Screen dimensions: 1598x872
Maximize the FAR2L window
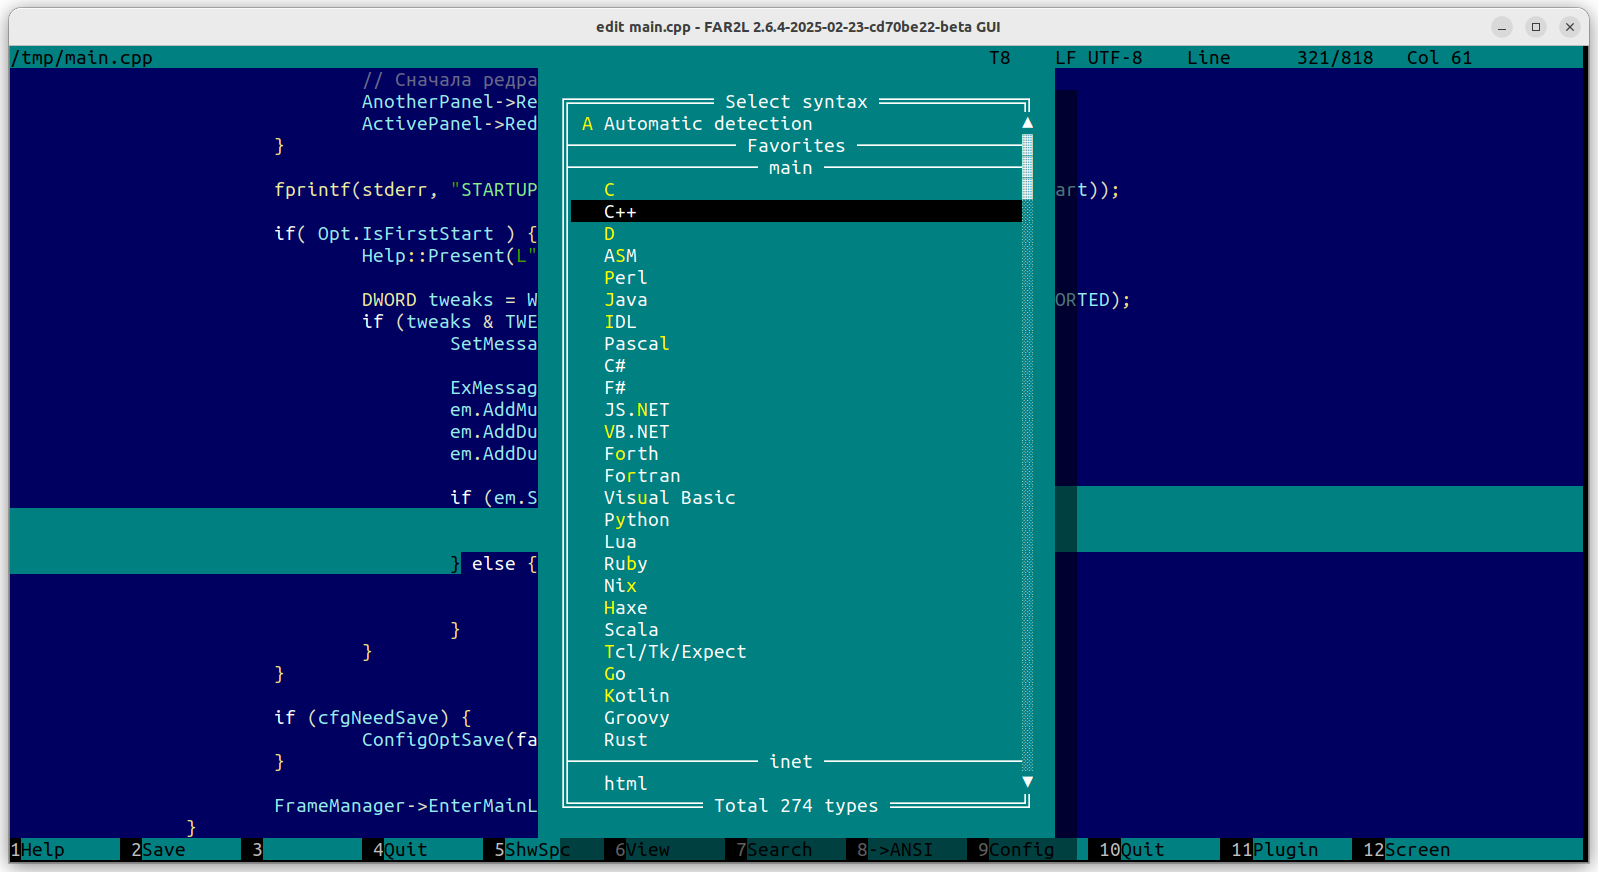1536,27
